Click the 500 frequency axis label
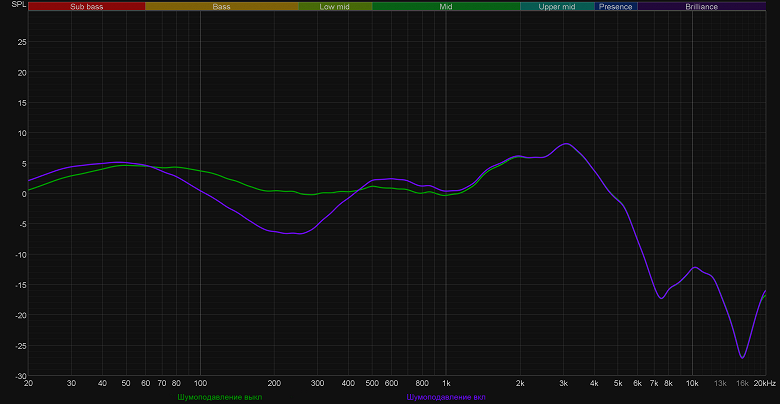 pos(372,383)
